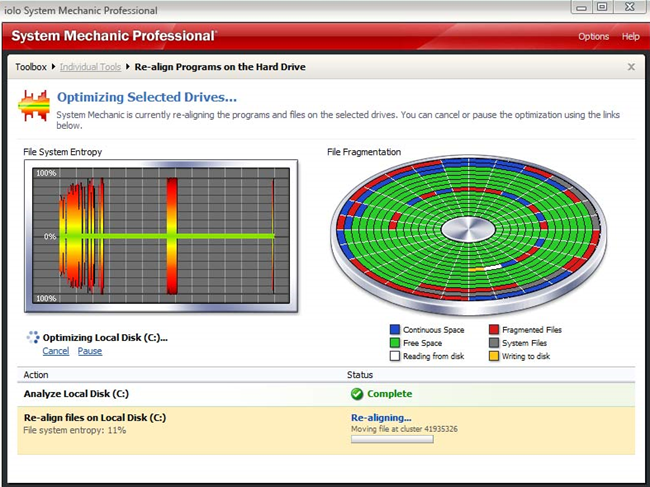The height and width of the screenshot is (487, 650).
Task: Minimize the System Mechanic window
Action: pyautogui.click(x=582, y=7)
